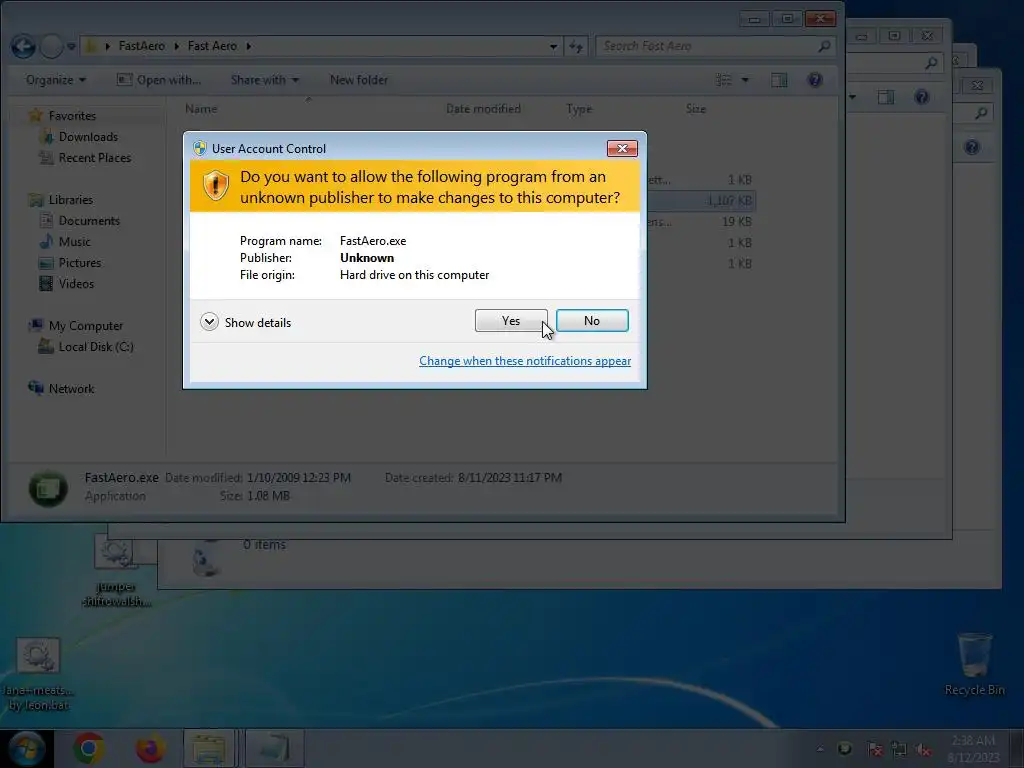Open Google Chrome from taskbar
Screen dimensions: 1024x768
coord(89,748)
